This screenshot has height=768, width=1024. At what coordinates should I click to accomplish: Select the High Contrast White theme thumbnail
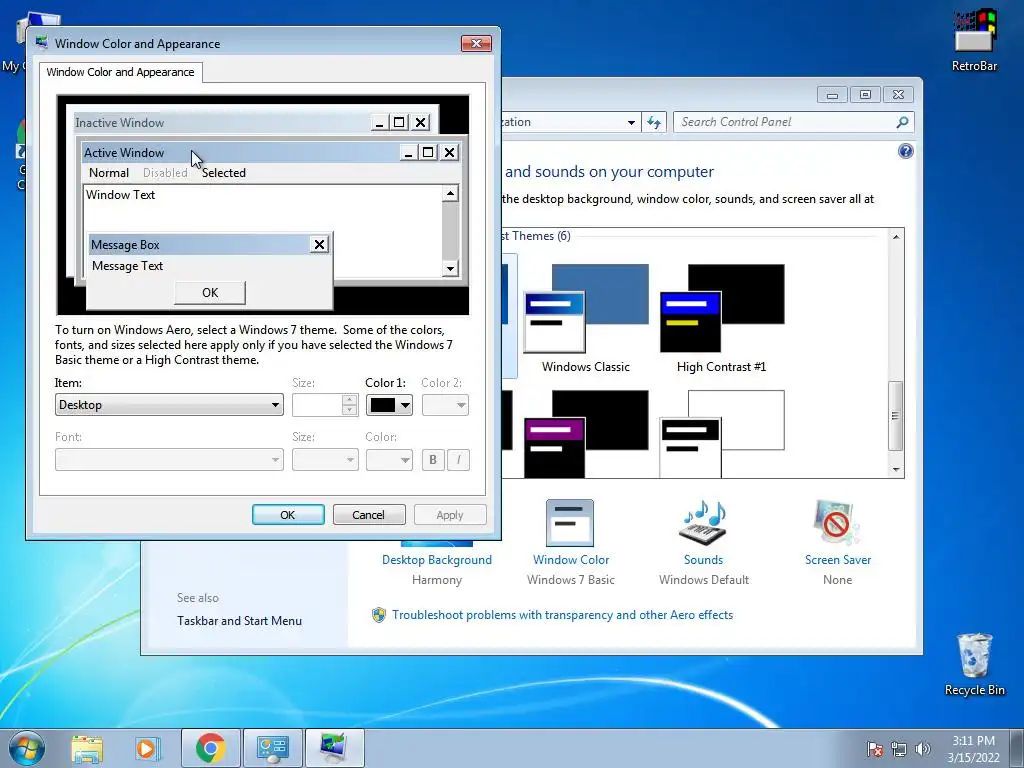(x=722, y=434)
